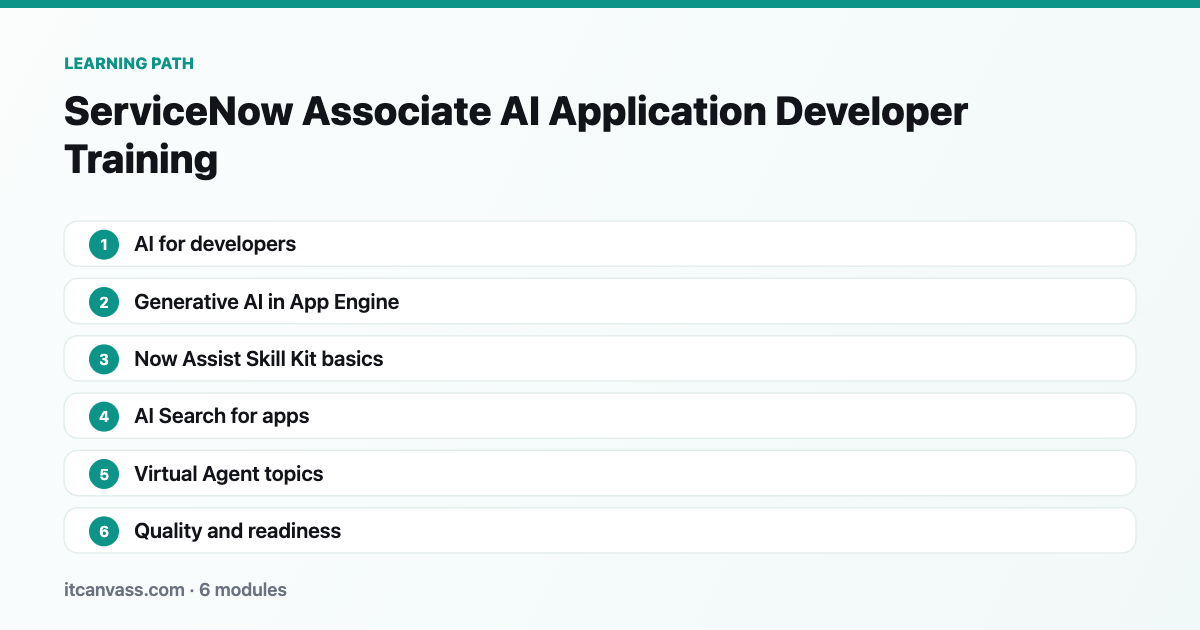Click the number 4 module badge

pyautogui.click(x=104, y=416)
